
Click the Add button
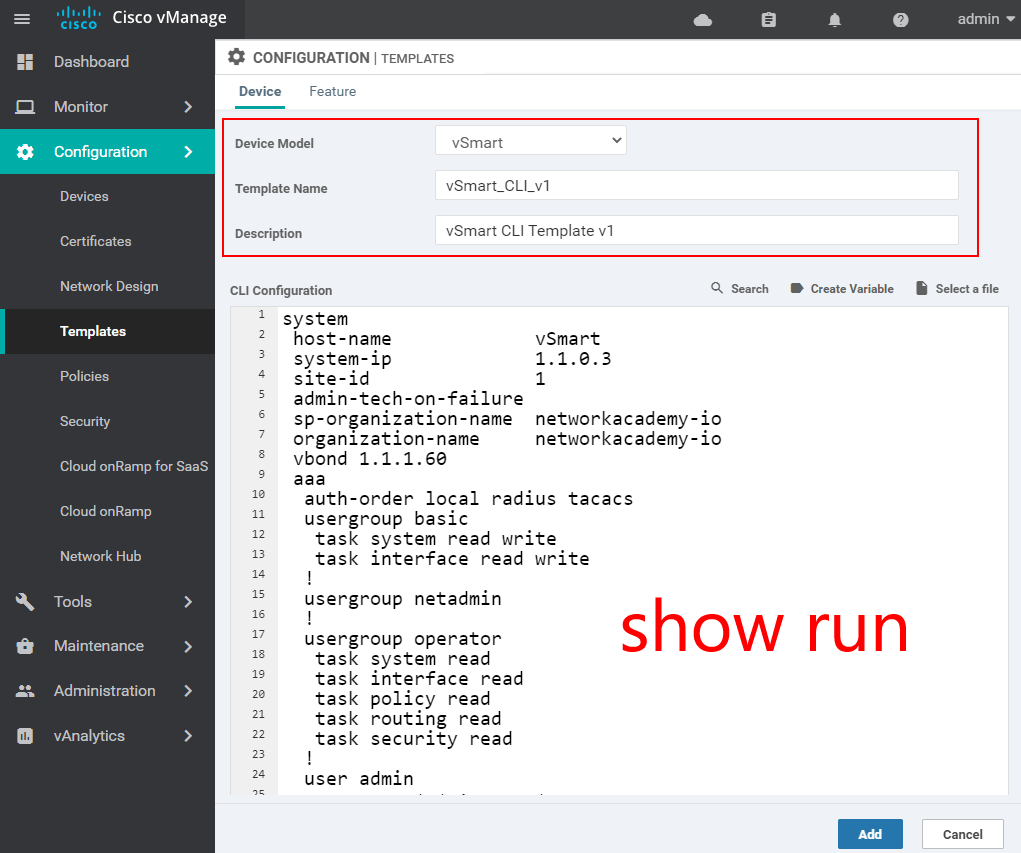869,833
